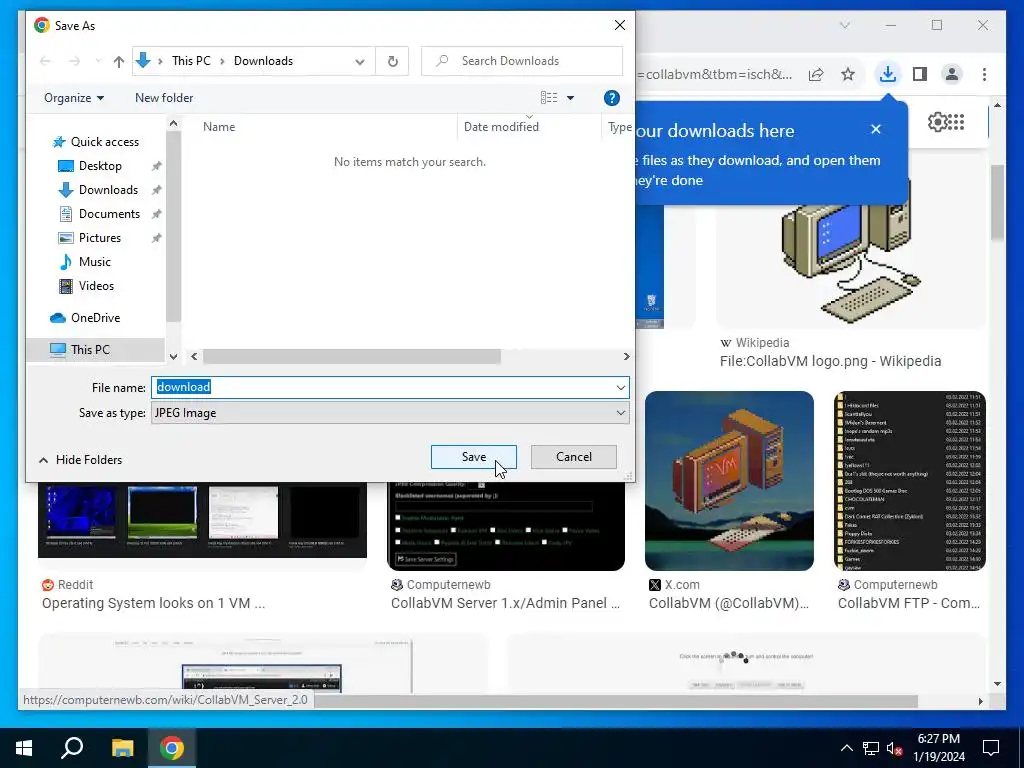Select Documents in the navigation pane
Image resolution: width=1024 pixels, height=768 pixels.
point(109,214)
